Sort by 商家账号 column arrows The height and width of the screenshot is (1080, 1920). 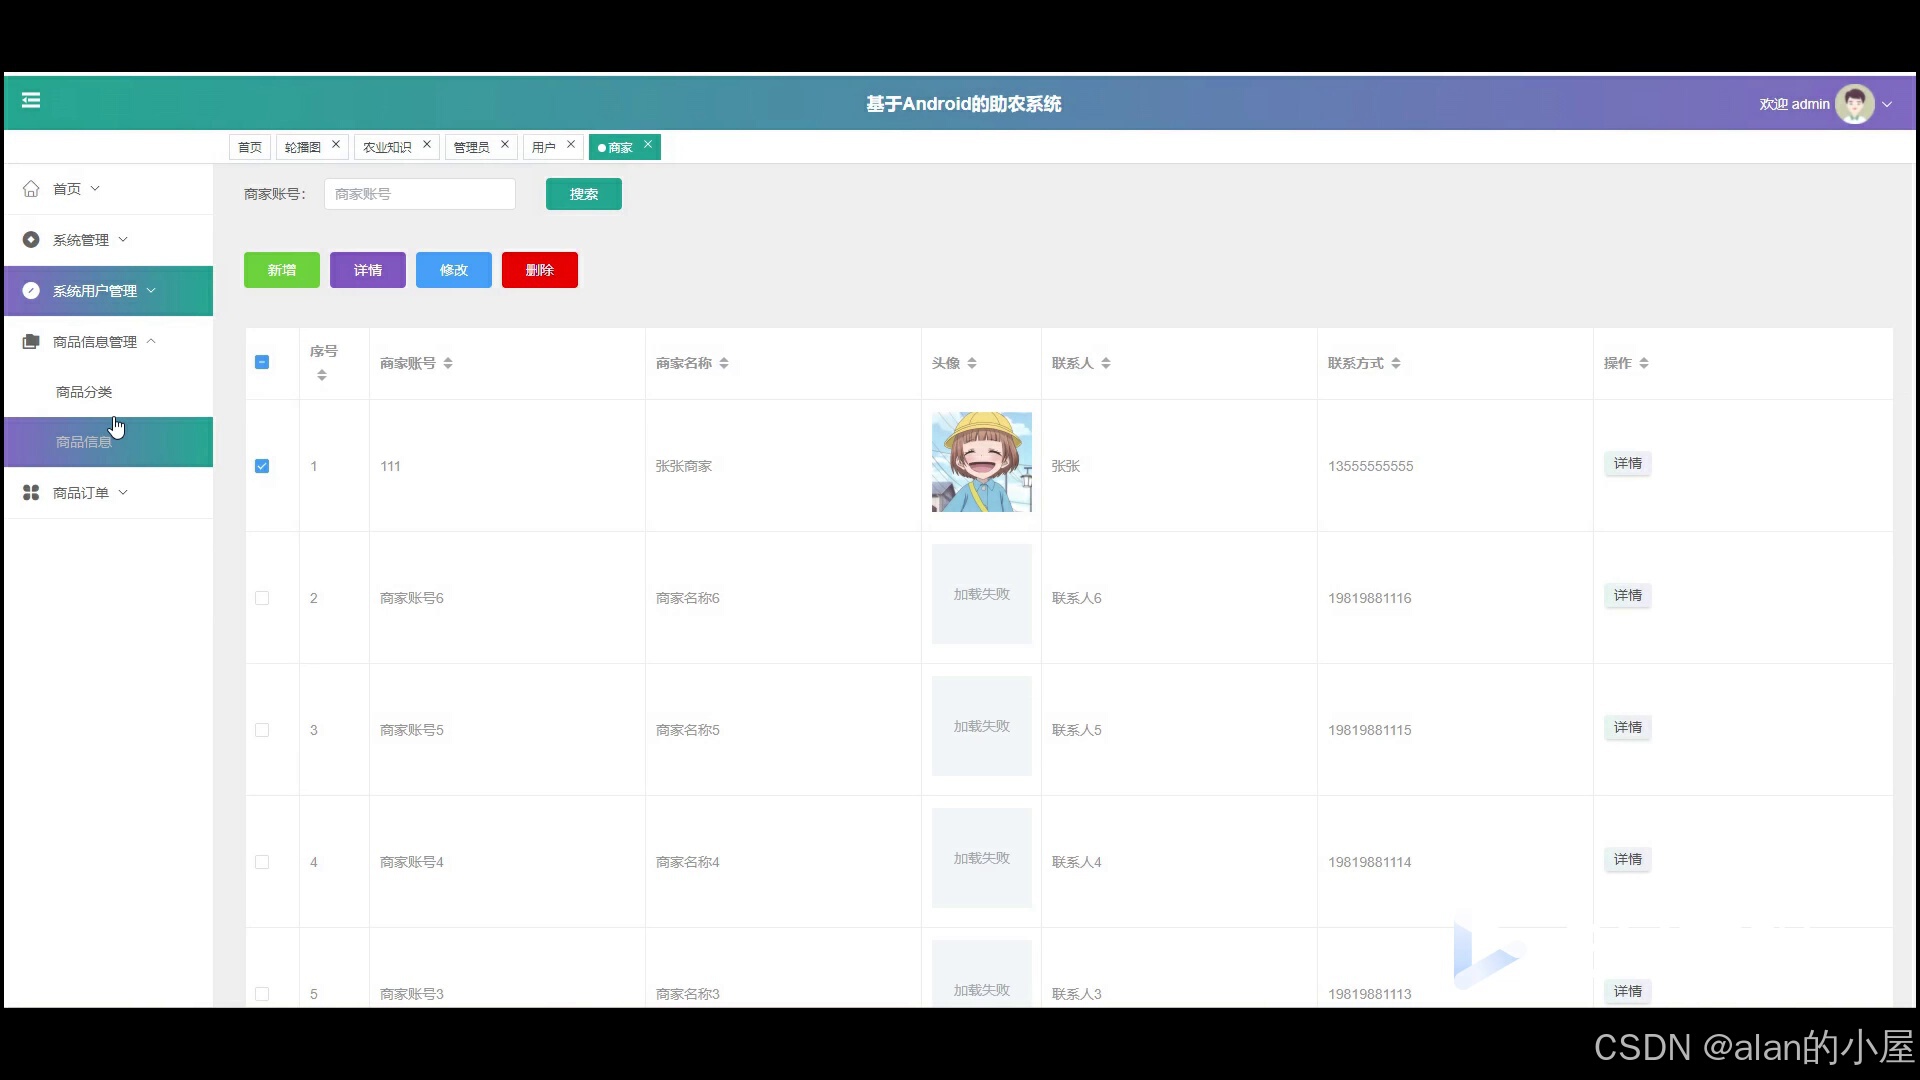(x=448, y=364)
